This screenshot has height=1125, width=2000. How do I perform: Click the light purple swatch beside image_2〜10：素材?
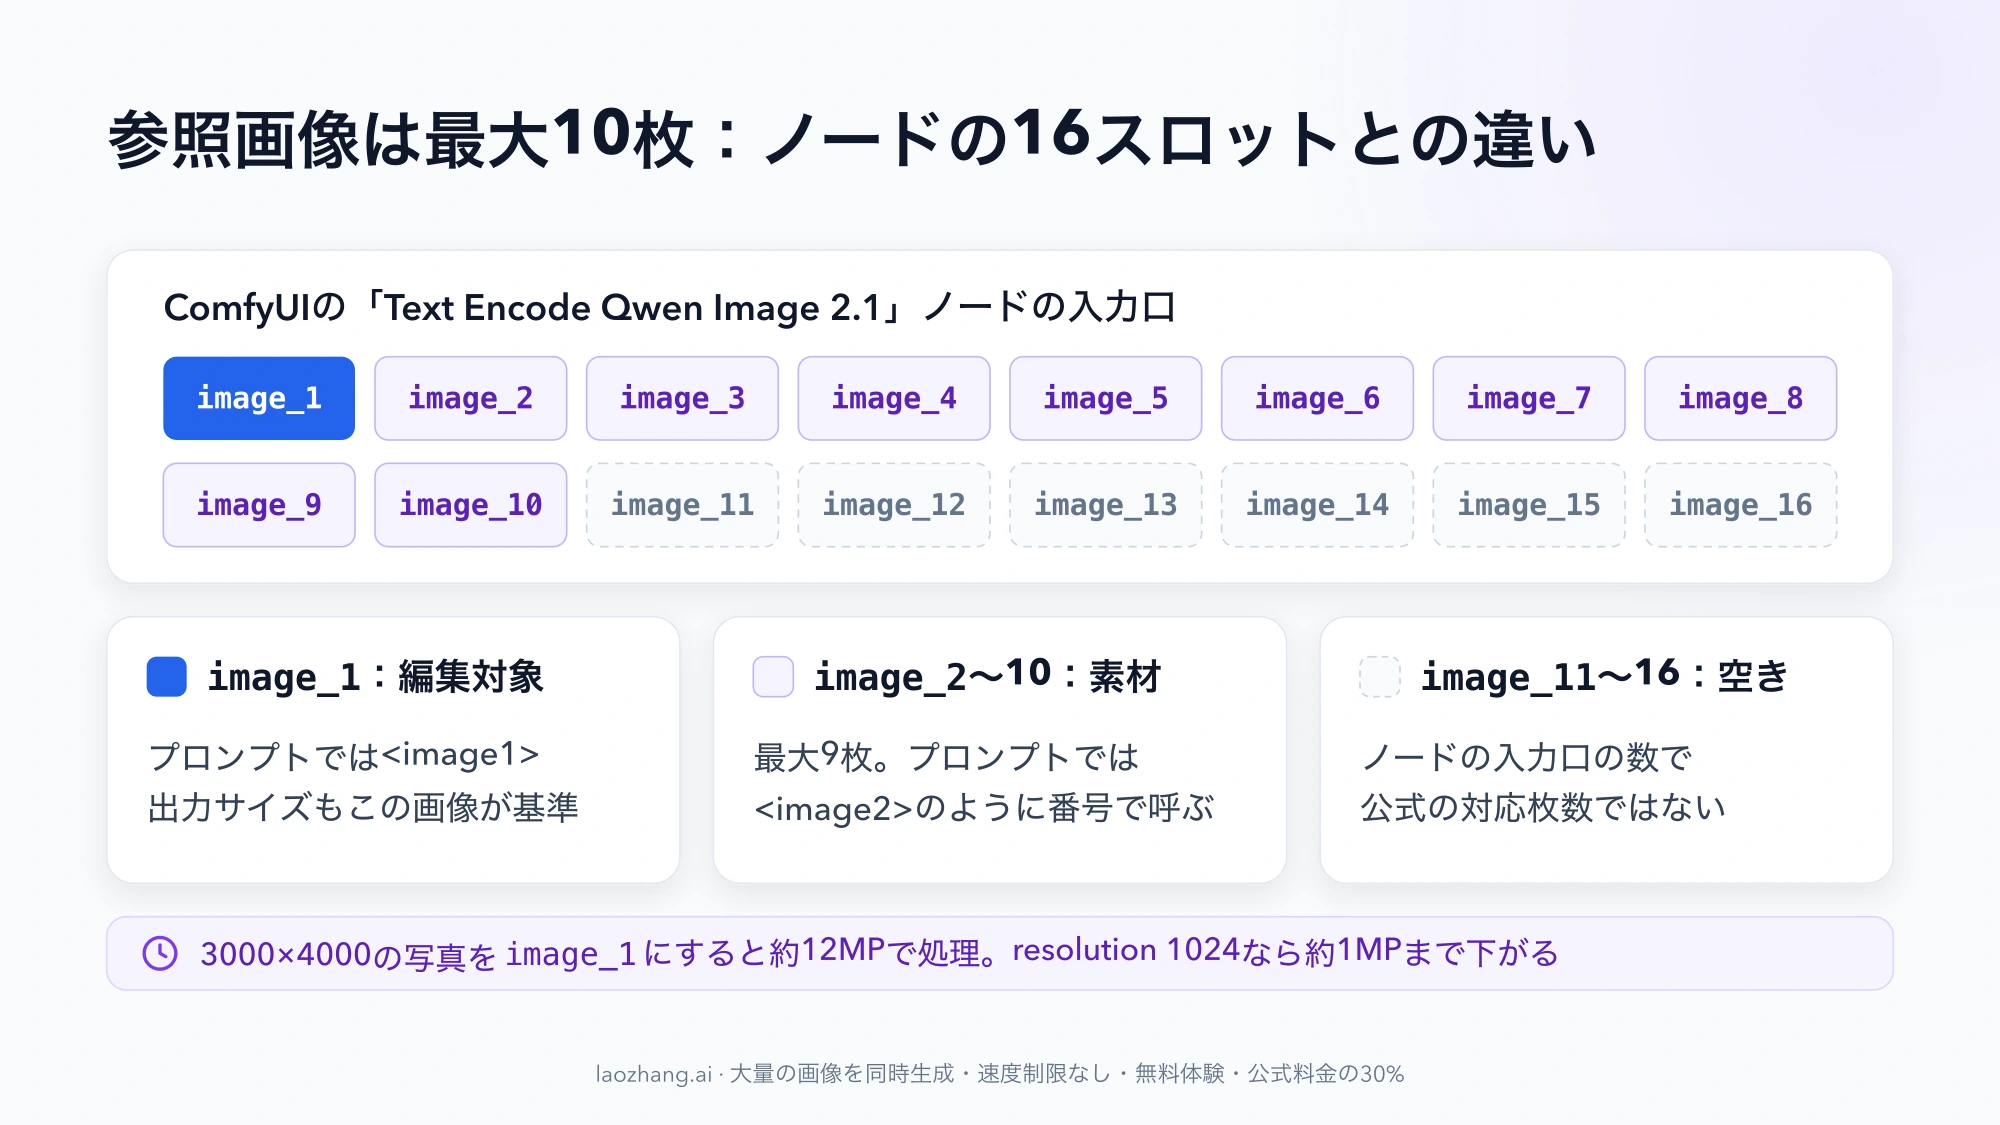coord(773,676)
